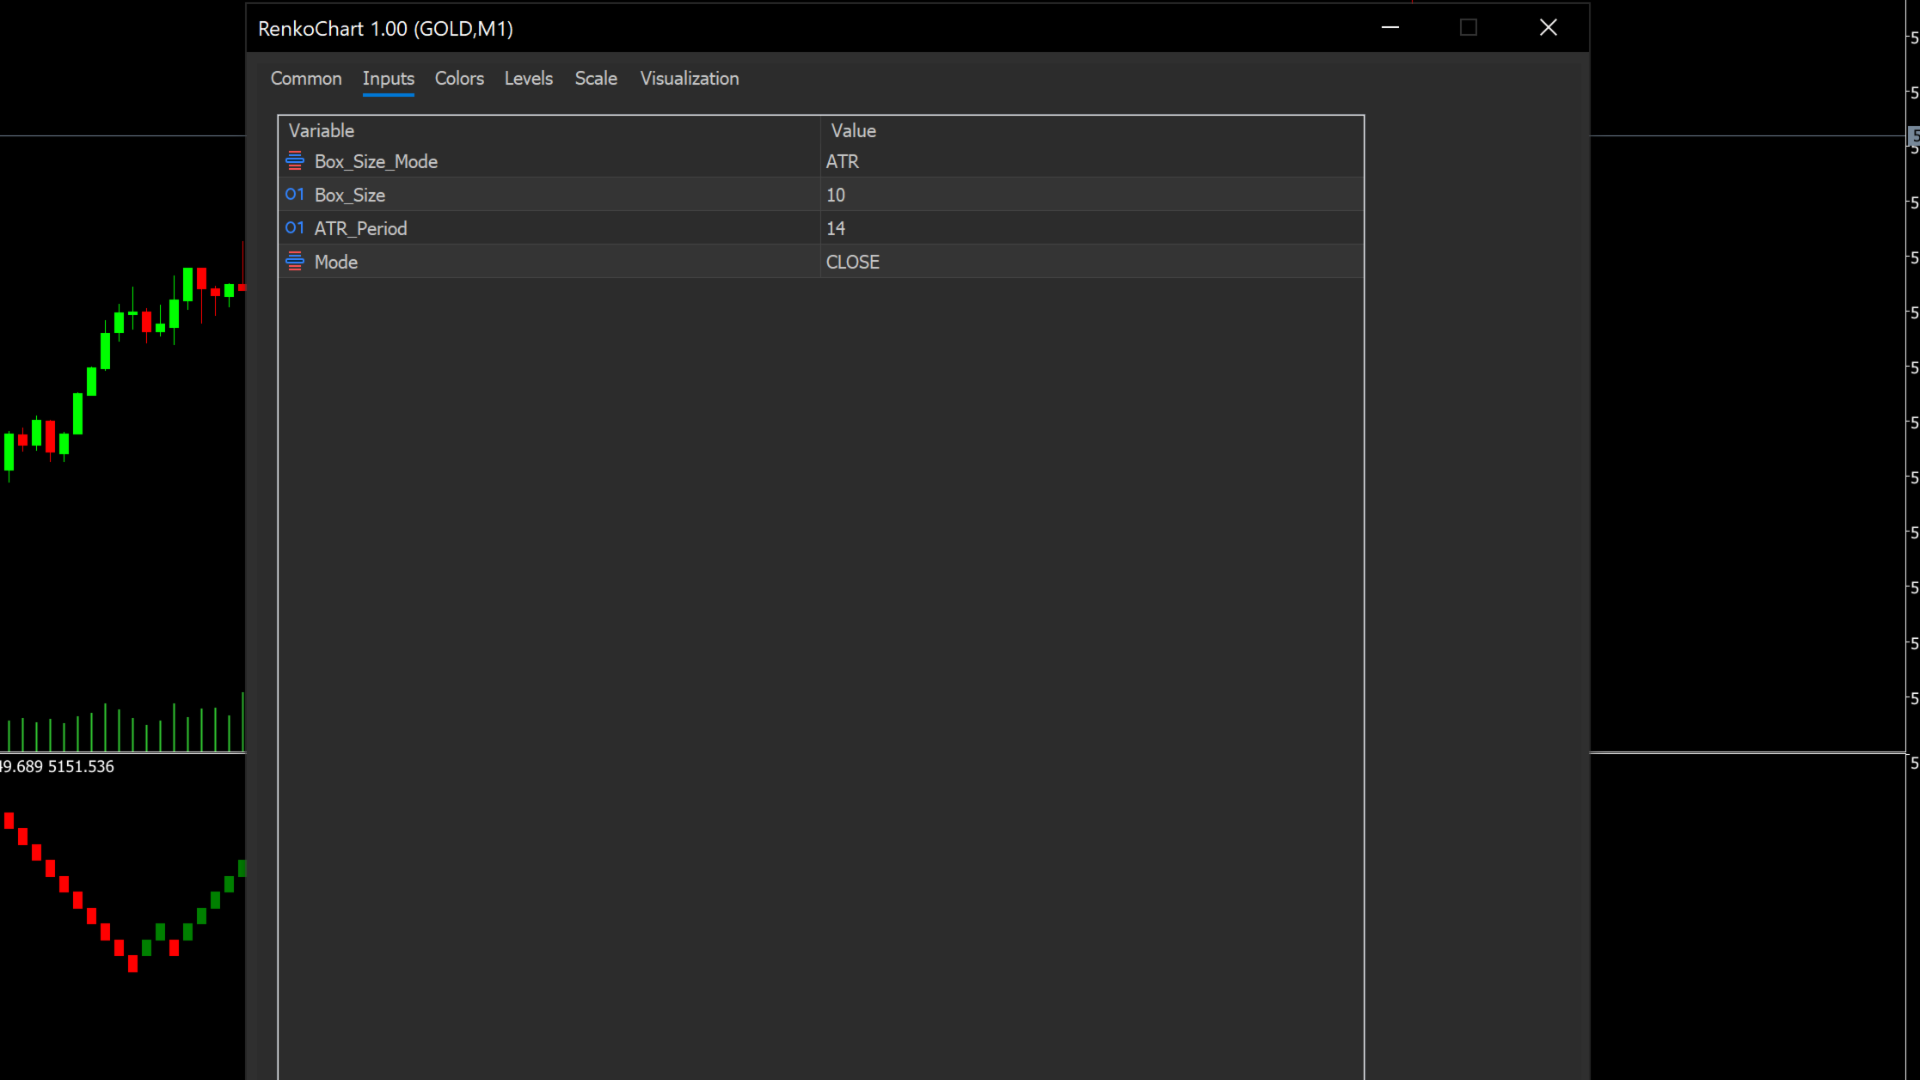Image resolution: width=1920 pixels, height=1080 pixels.
Task: Minimize the RenkoChart dialog window
Action: point(1390,28)
